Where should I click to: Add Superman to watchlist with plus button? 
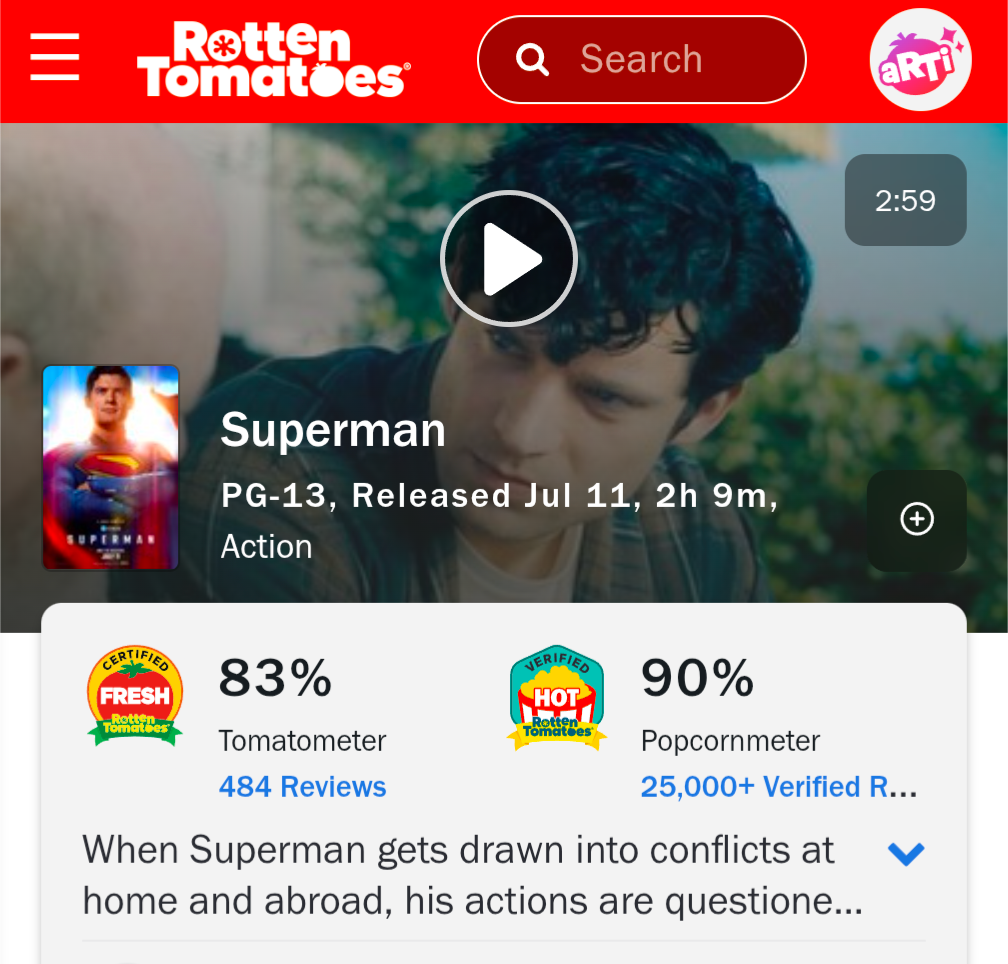[x=917, y=520]
